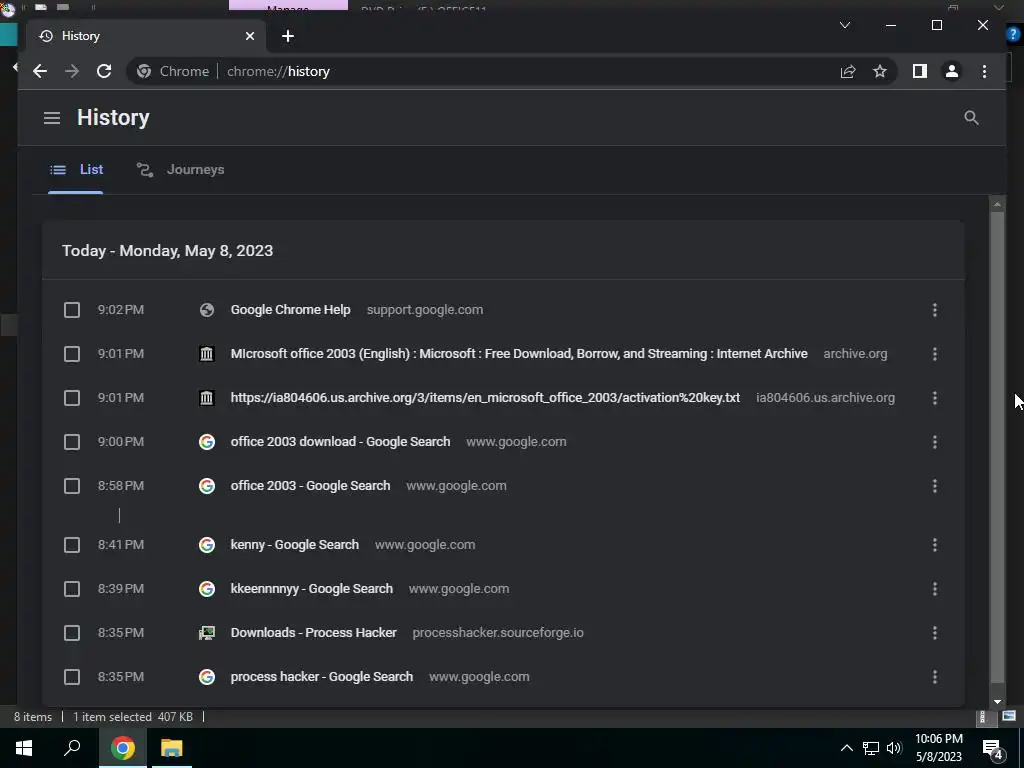The width and height of the screenshot is (1024, 768).
Task: Open File Explorer from the taskbar
Action: click(172, 748)
